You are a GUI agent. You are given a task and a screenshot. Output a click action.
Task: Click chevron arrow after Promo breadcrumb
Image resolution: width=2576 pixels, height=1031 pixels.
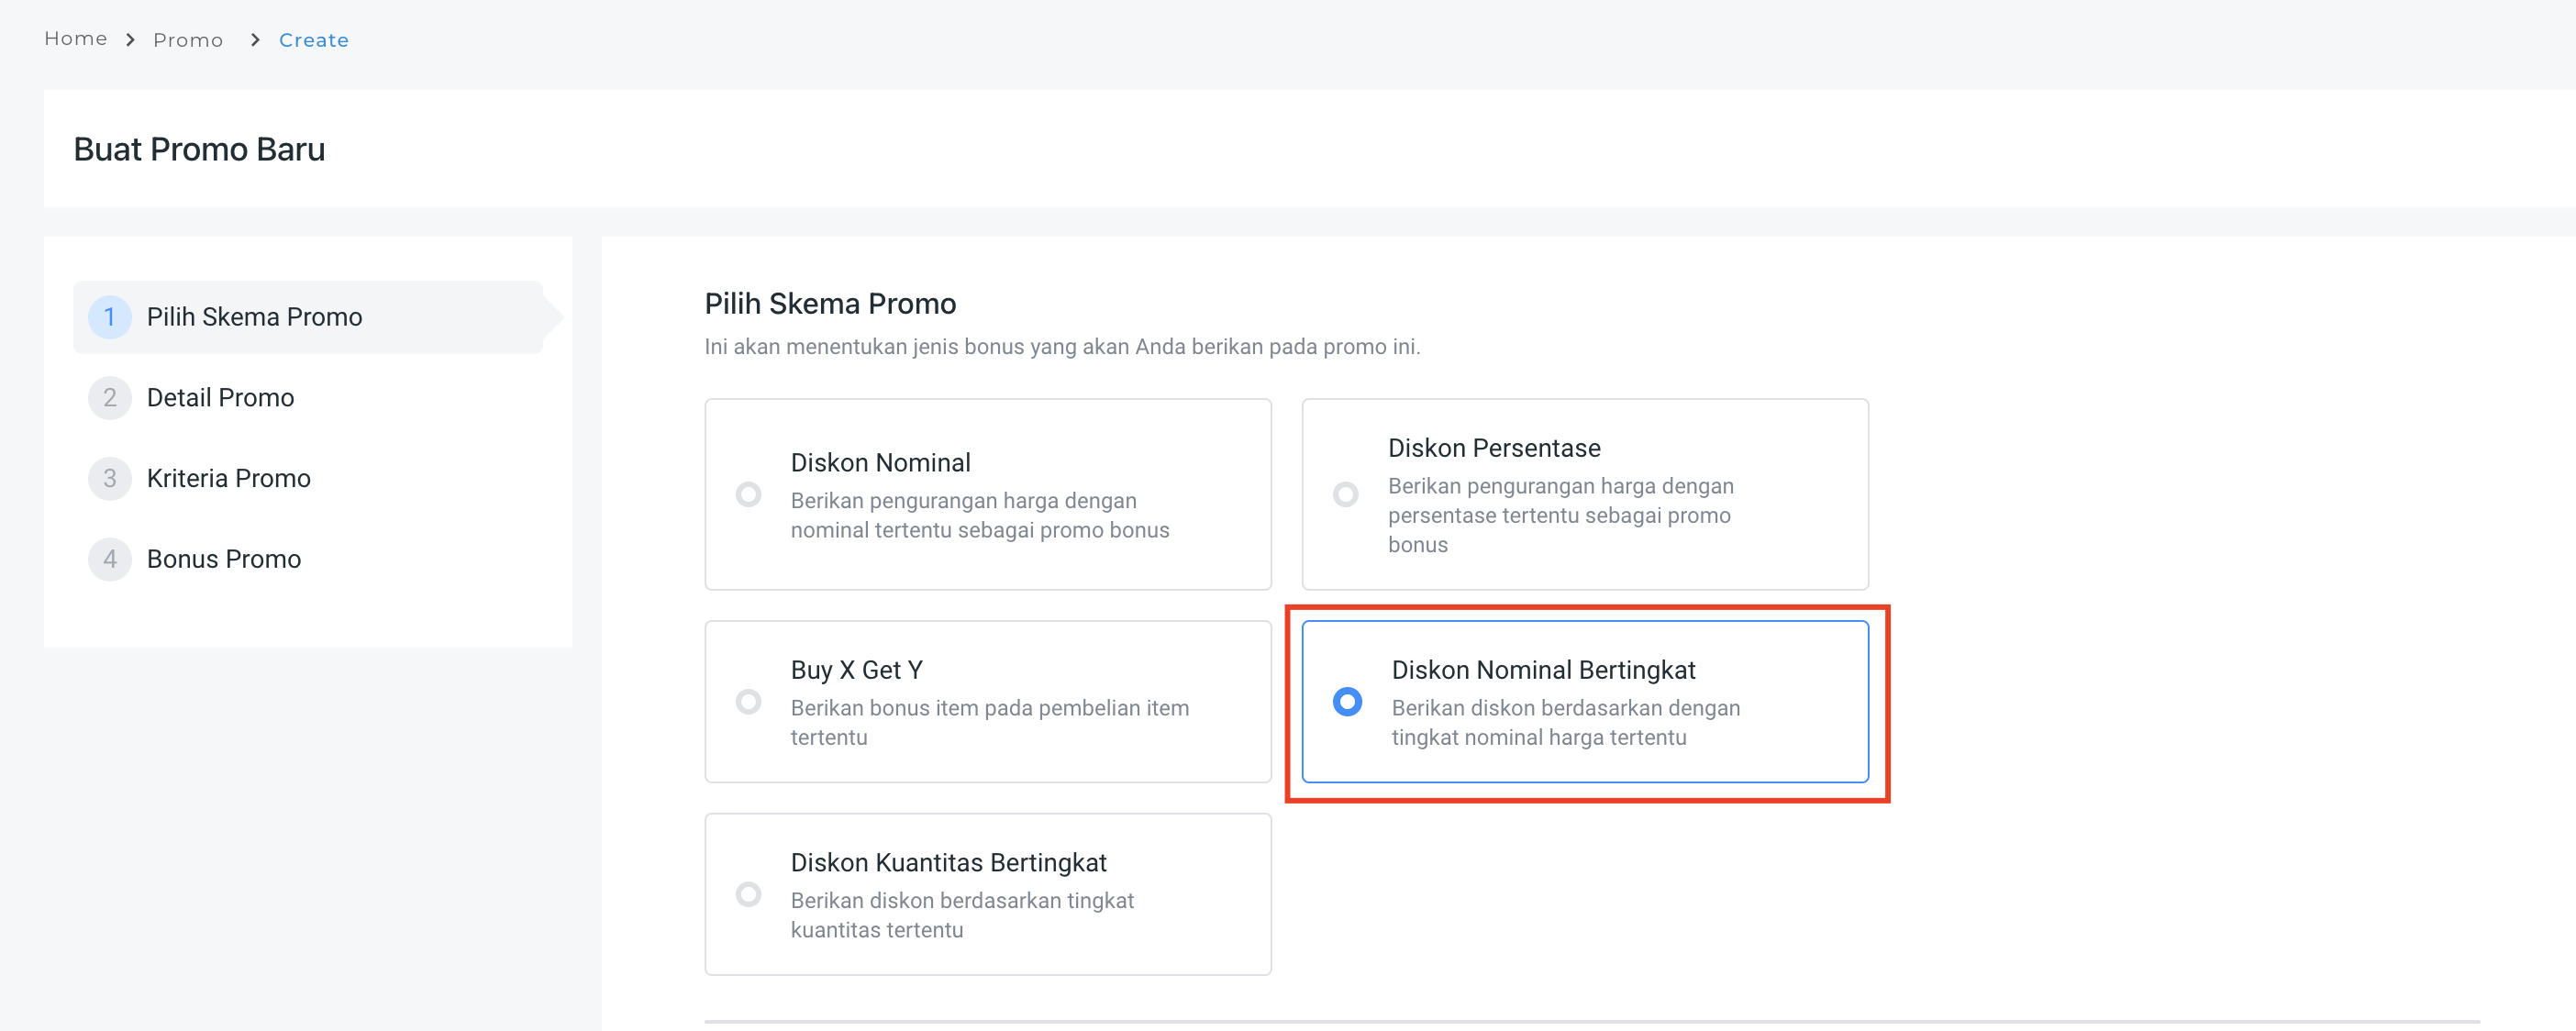tap(255, 40)
